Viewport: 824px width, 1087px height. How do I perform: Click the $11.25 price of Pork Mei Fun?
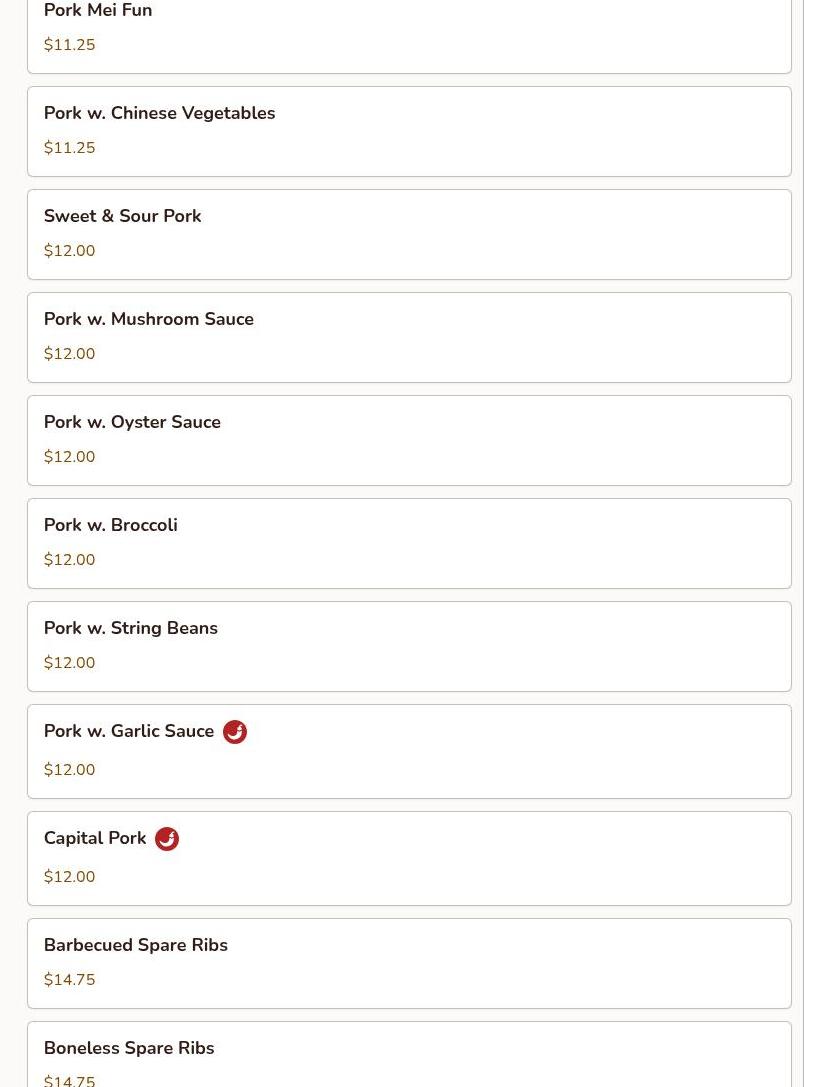click(69, 44)
